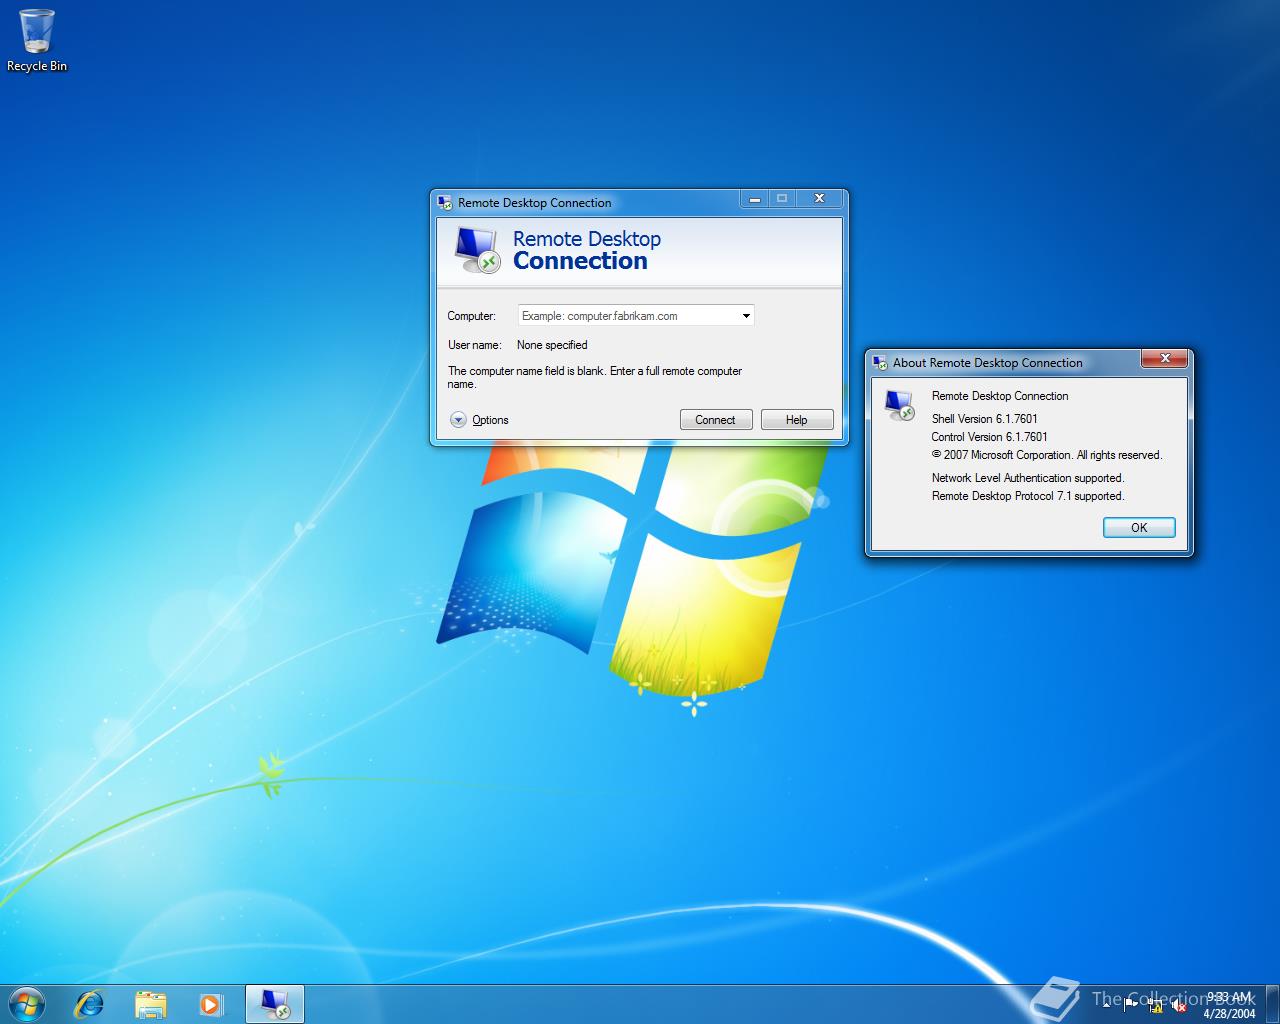This screenshot has height=1024, width=1280.
Task: Launch Internet Explorer from the taskbar
Action: 90,1003
